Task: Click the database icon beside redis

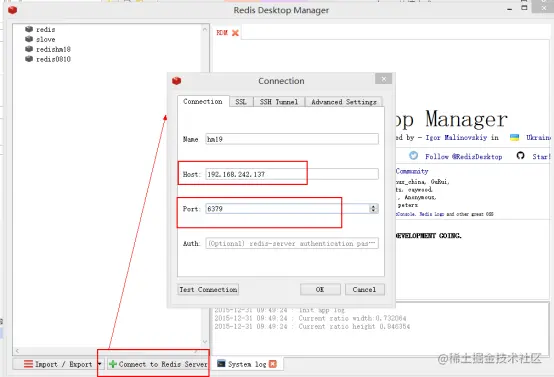Action: pyautogui.click(x=29, y=29)
